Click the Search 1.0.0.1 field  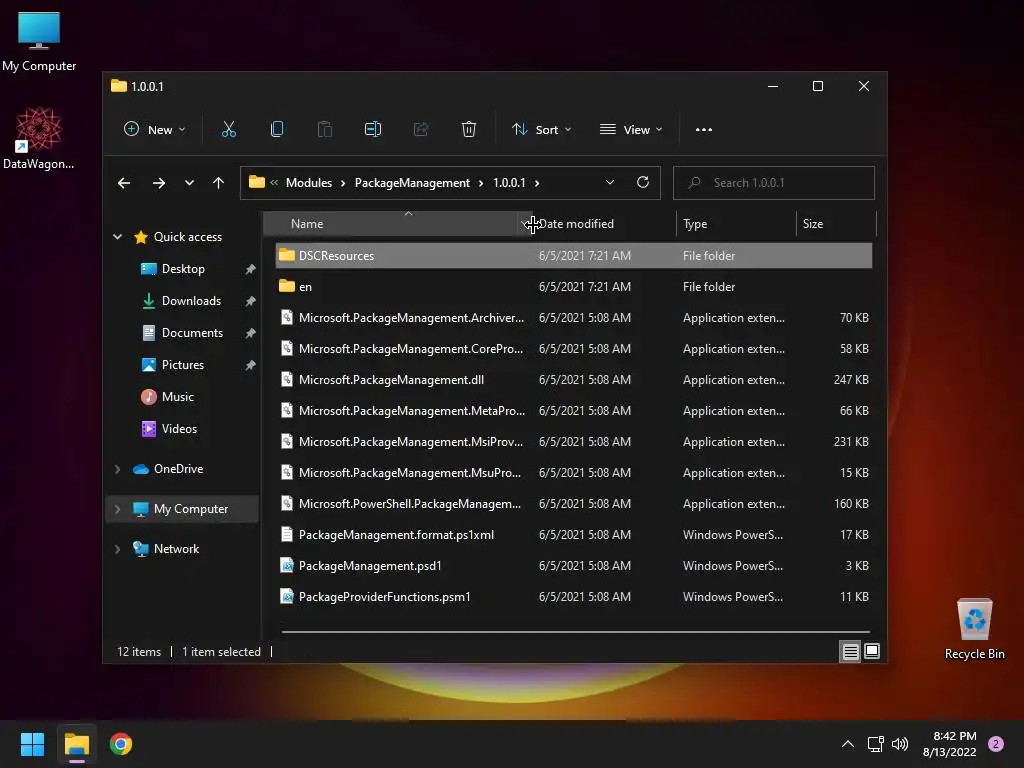(774, 183)
